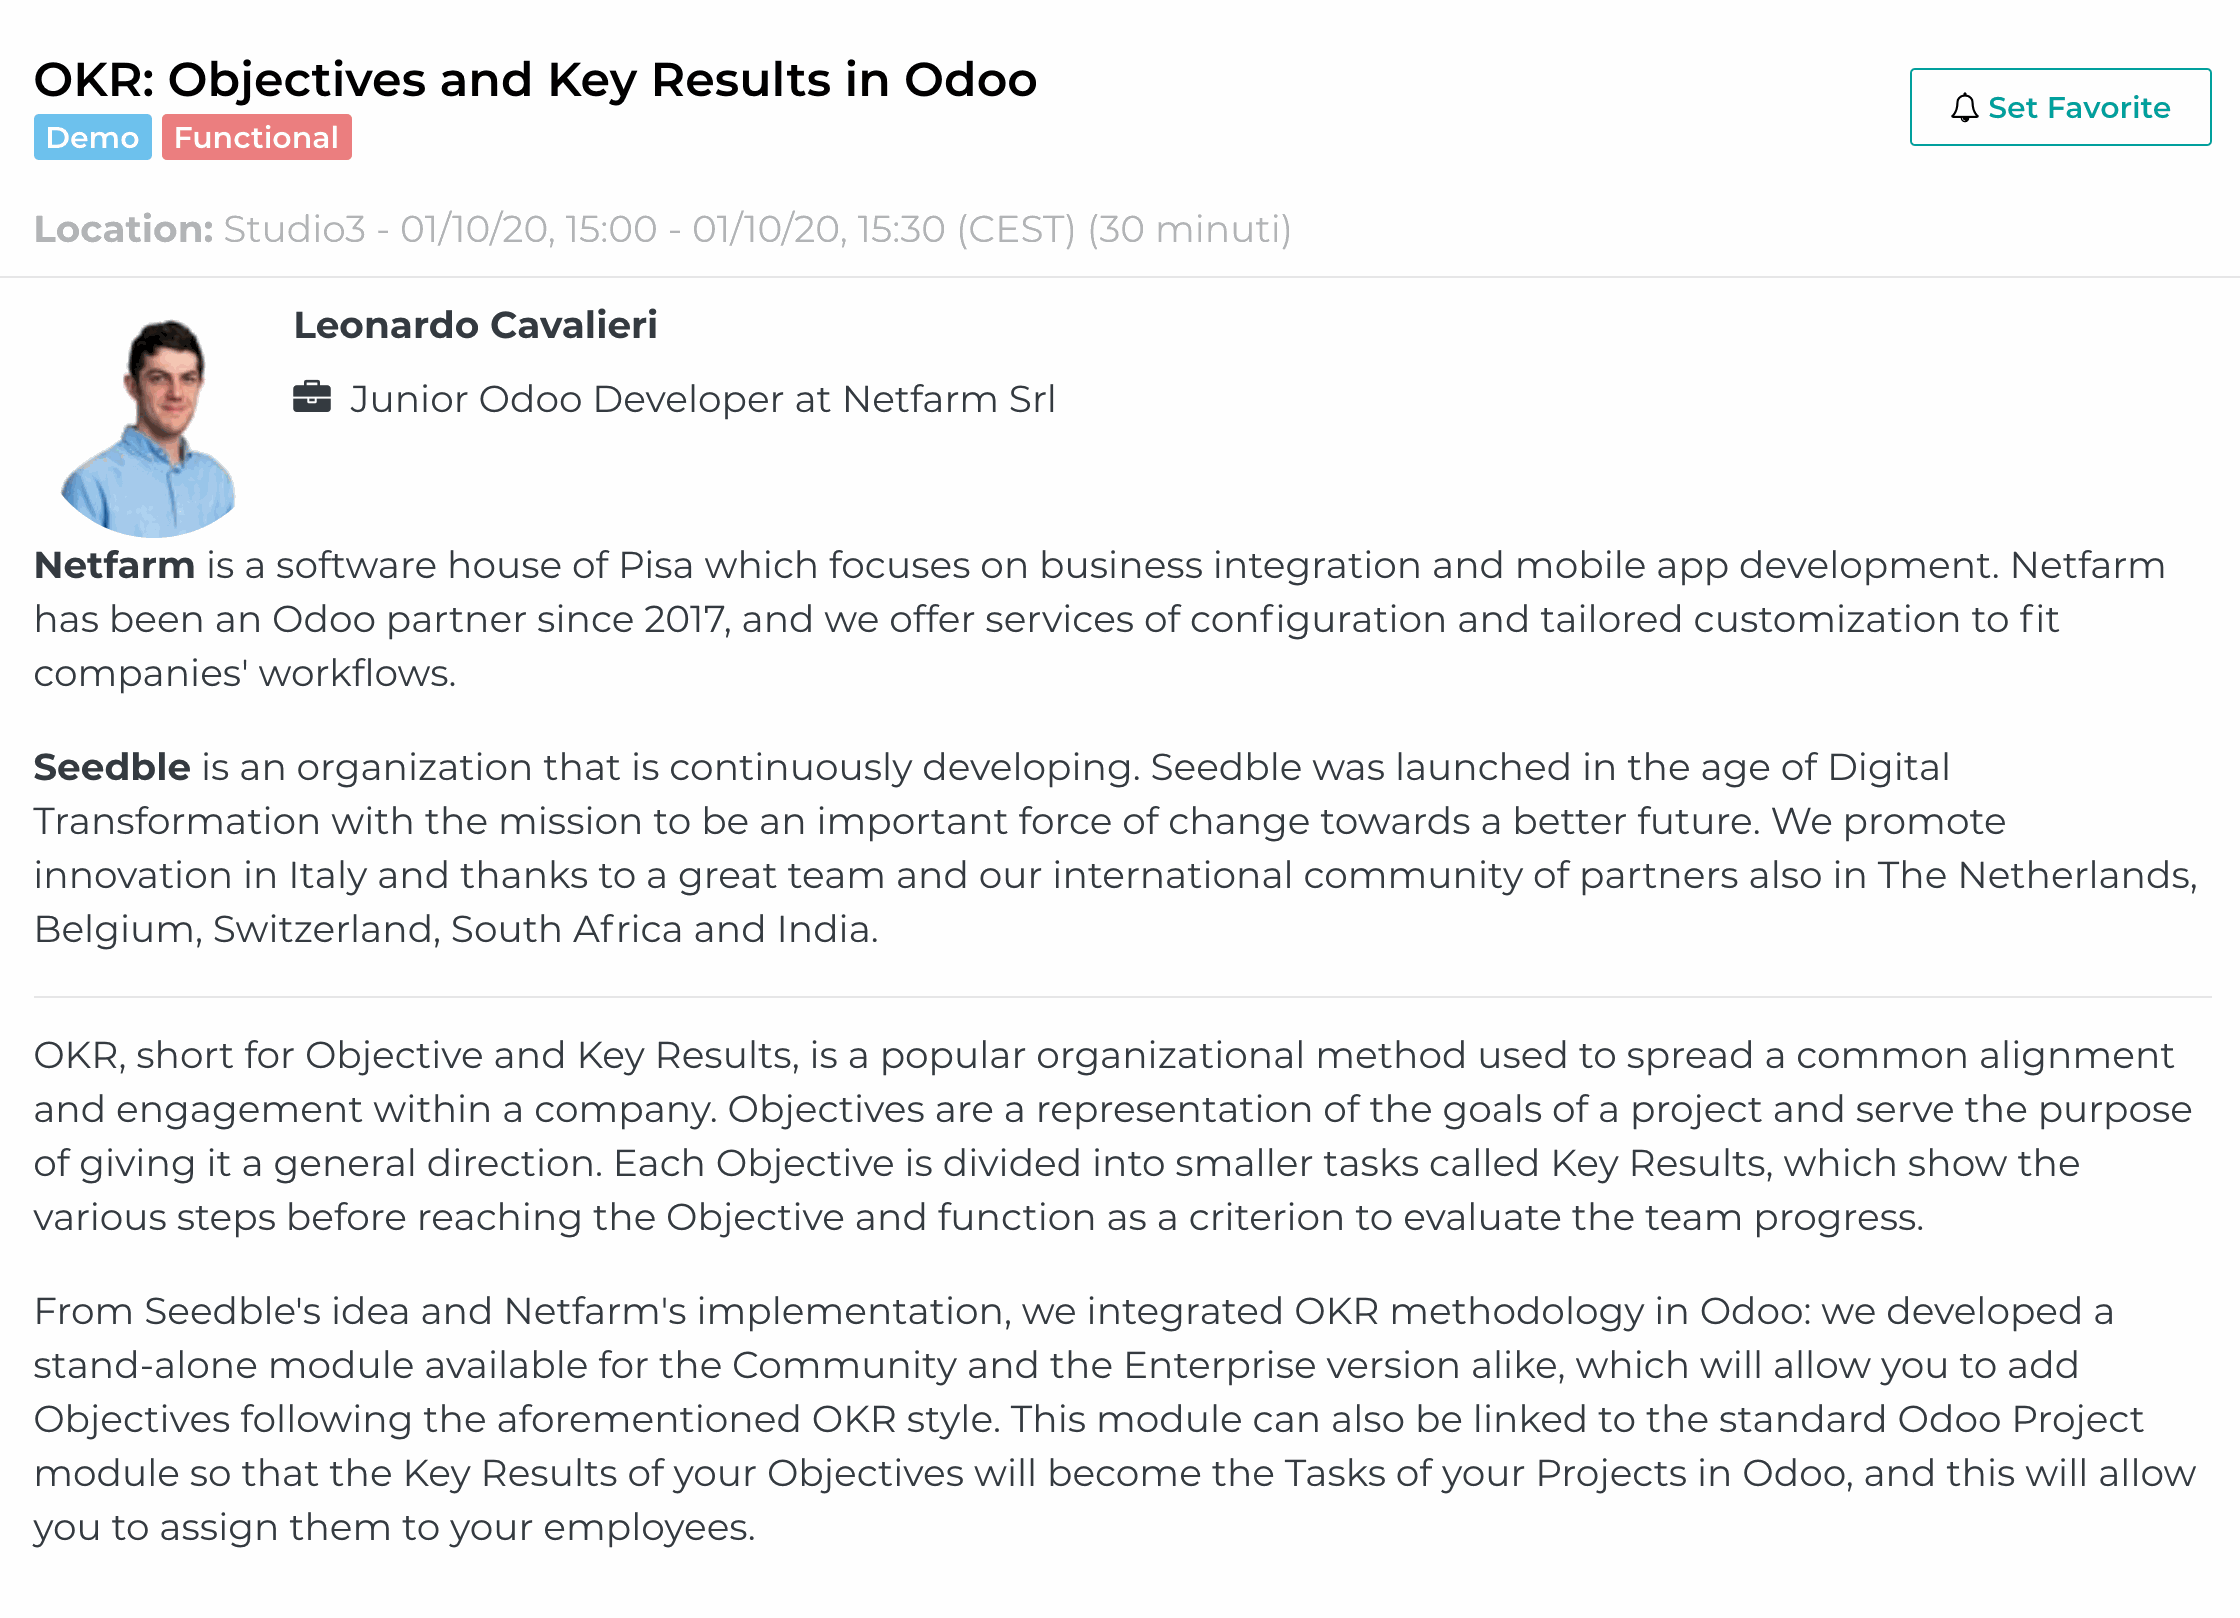Click the bold Location label
The width and height of the screenshot is (2240, 1618).
point(123,230)
